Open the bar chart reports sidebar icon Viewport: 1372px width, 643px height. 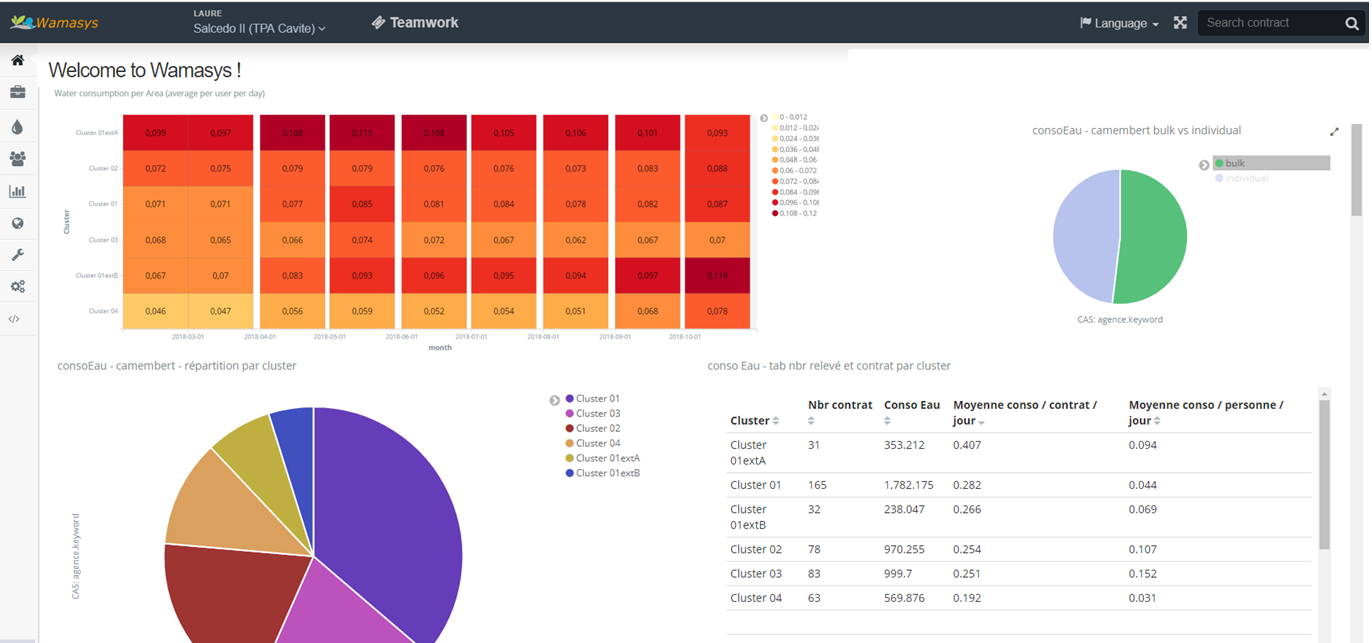[x=17, y=191]
